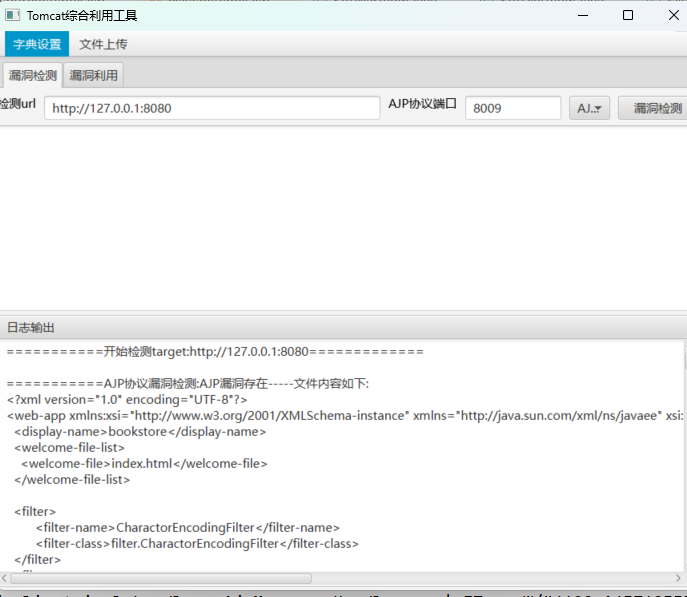Click the 日志输出 panel header
The width and height of the screenshot is (687, 597).
pyautogui.click(x=344, y=327)
